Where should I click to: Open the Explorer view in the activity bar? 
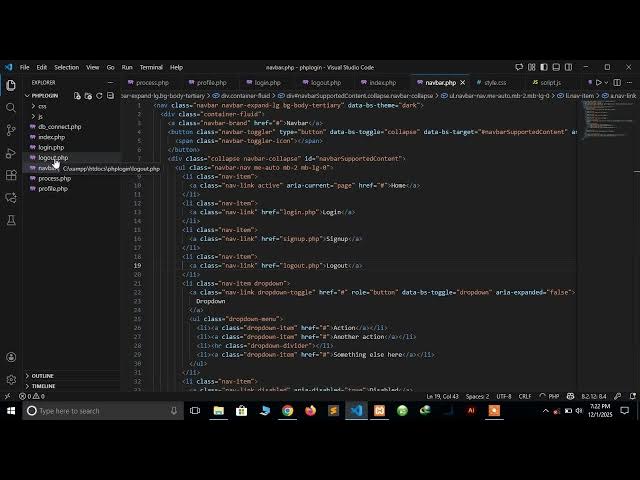(11, 85)
